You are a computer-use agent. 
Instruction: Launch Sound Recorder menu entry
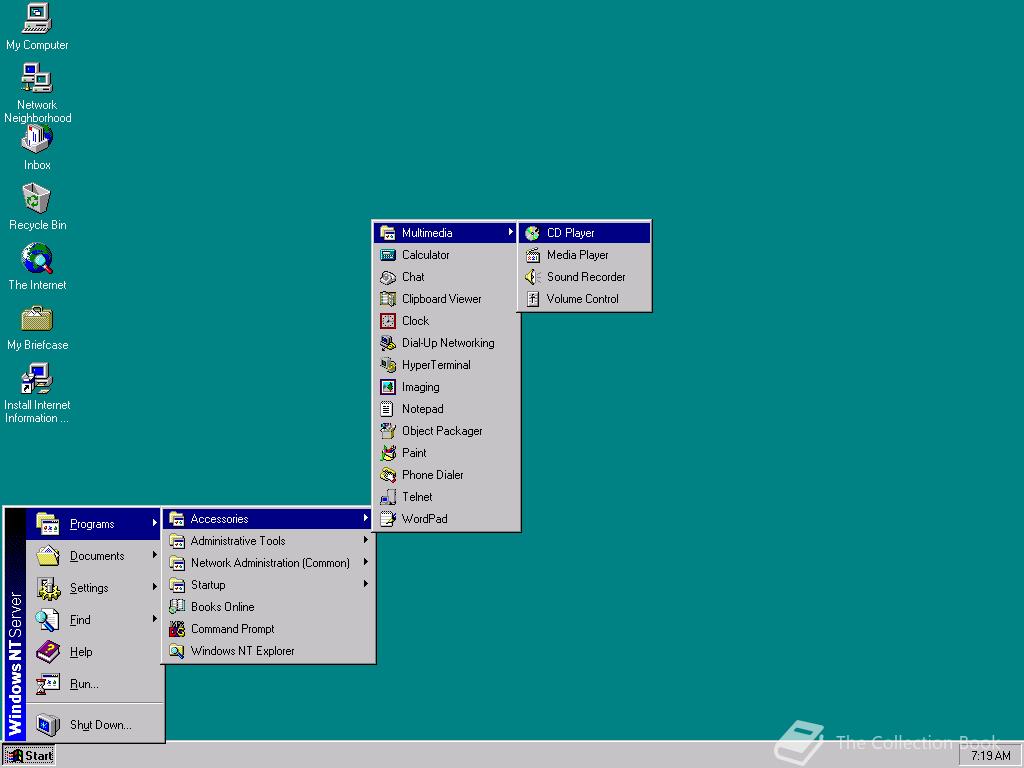tap(584, 277)
